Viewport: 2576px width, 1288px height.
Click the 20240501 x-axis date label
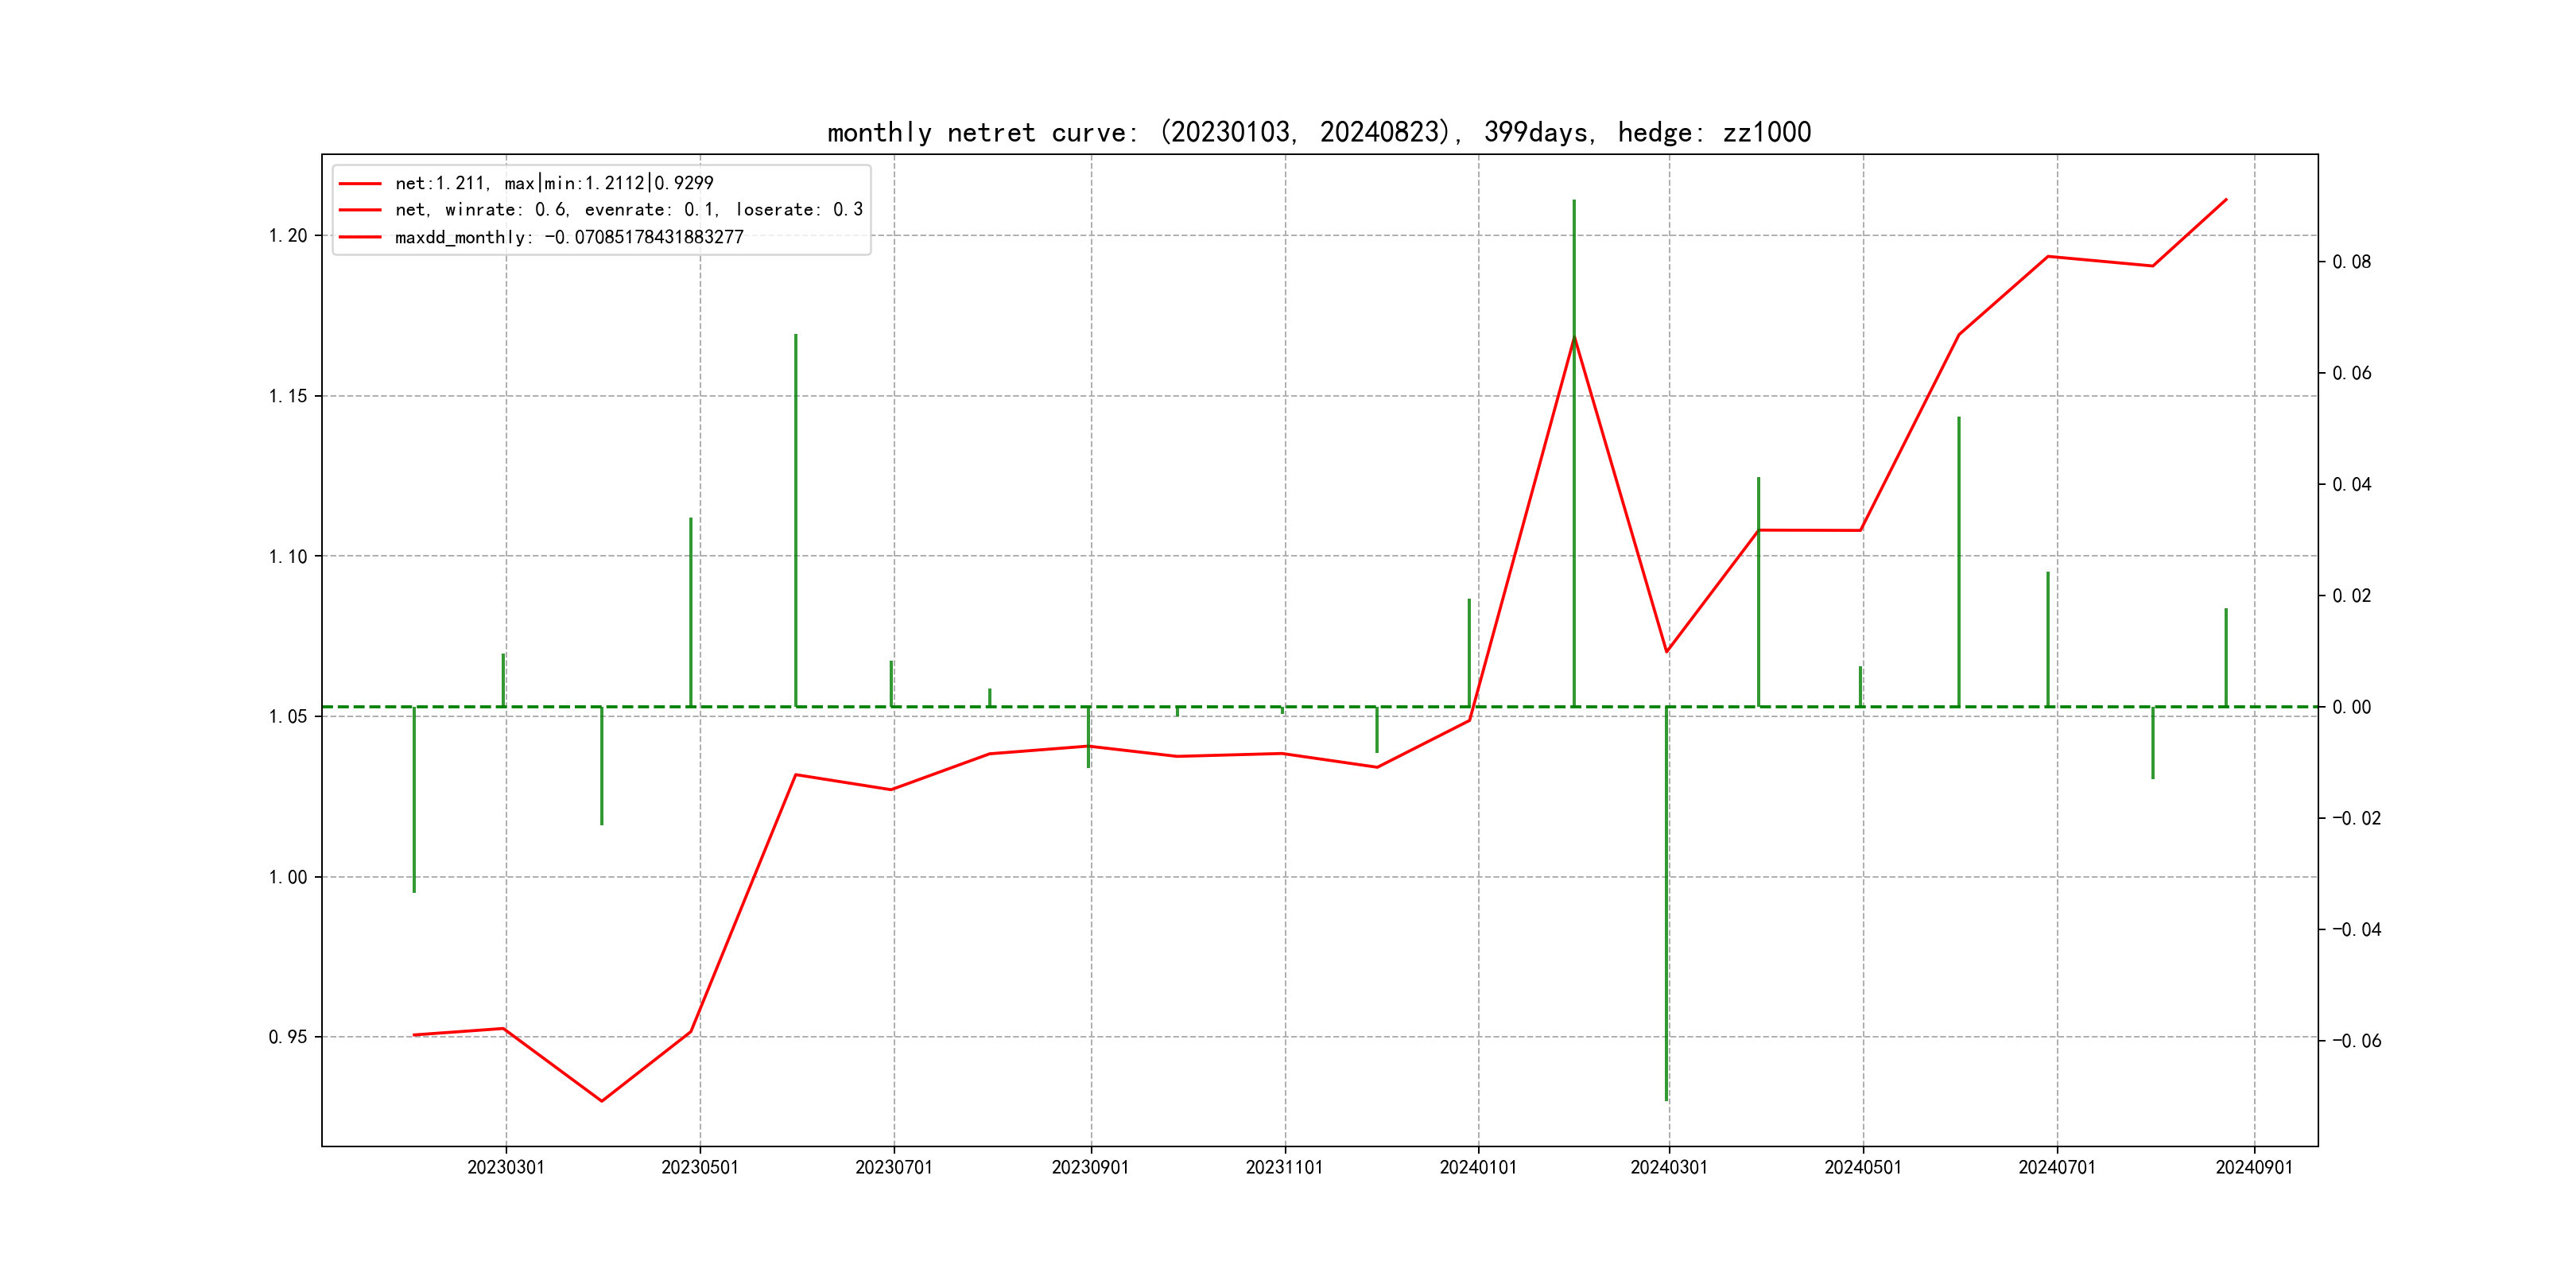pos(1862,1167)
